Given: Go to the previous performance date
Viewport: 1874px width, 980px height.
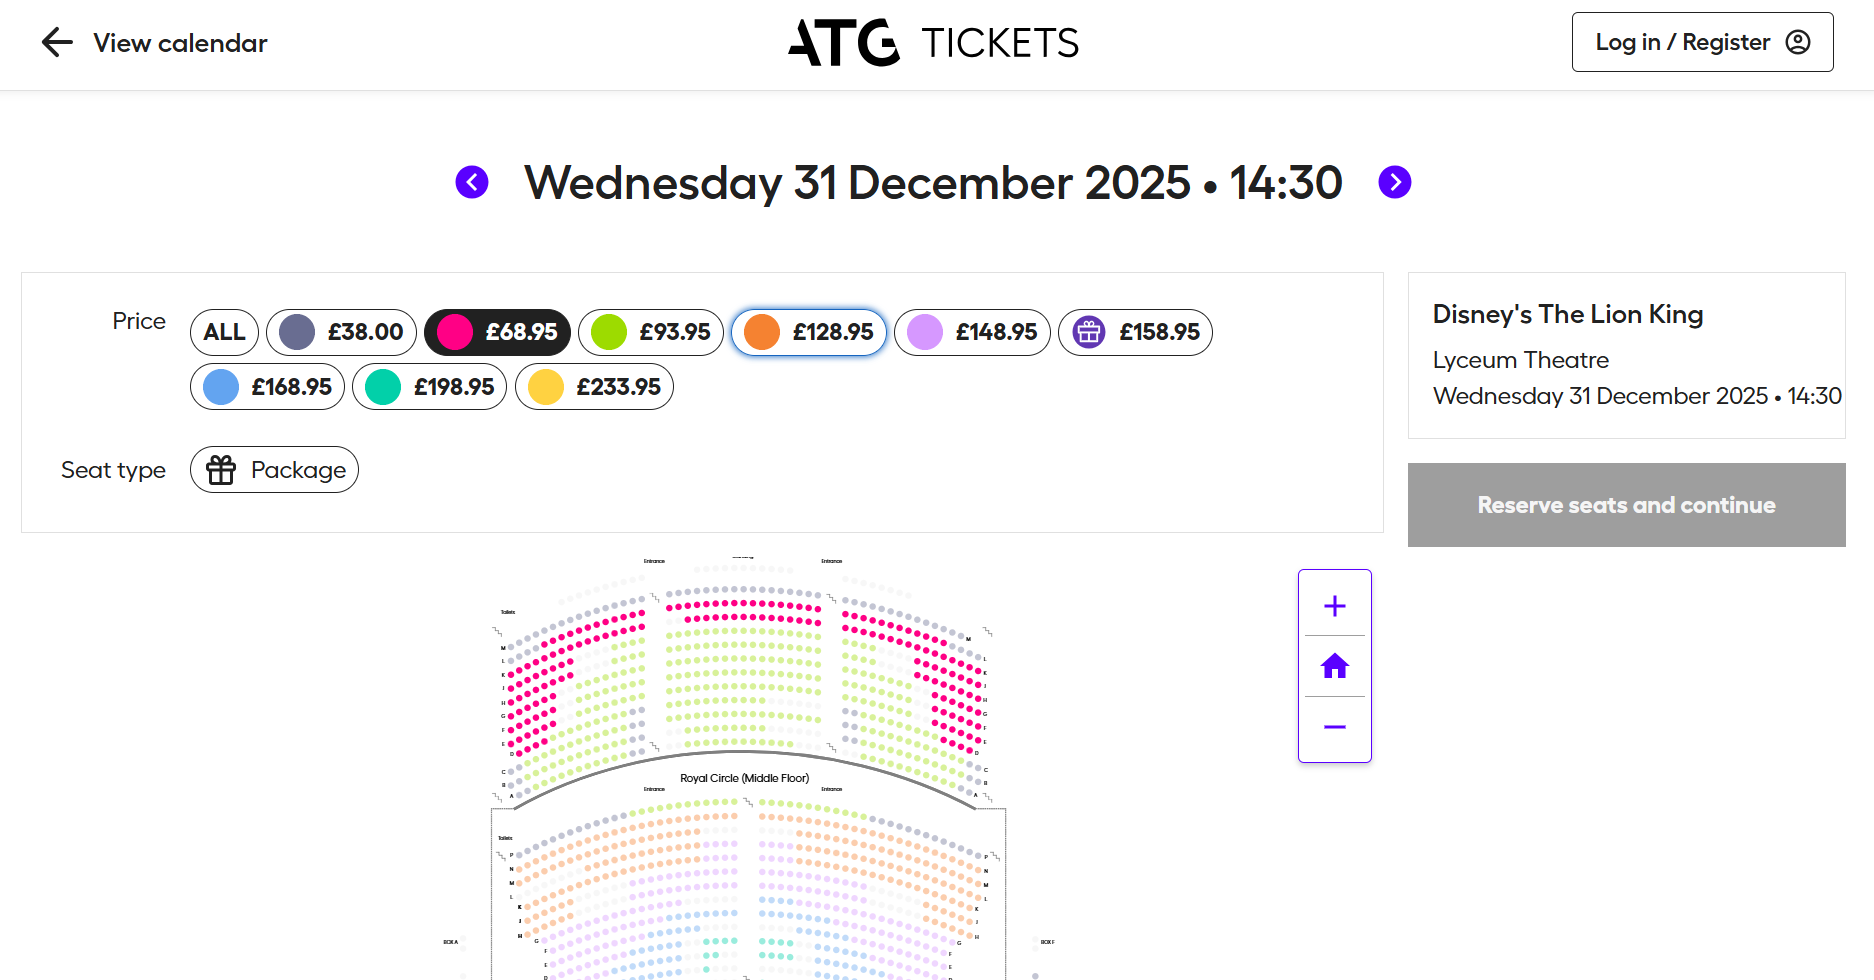Looking at the screenshot, I should click(472, 182).
